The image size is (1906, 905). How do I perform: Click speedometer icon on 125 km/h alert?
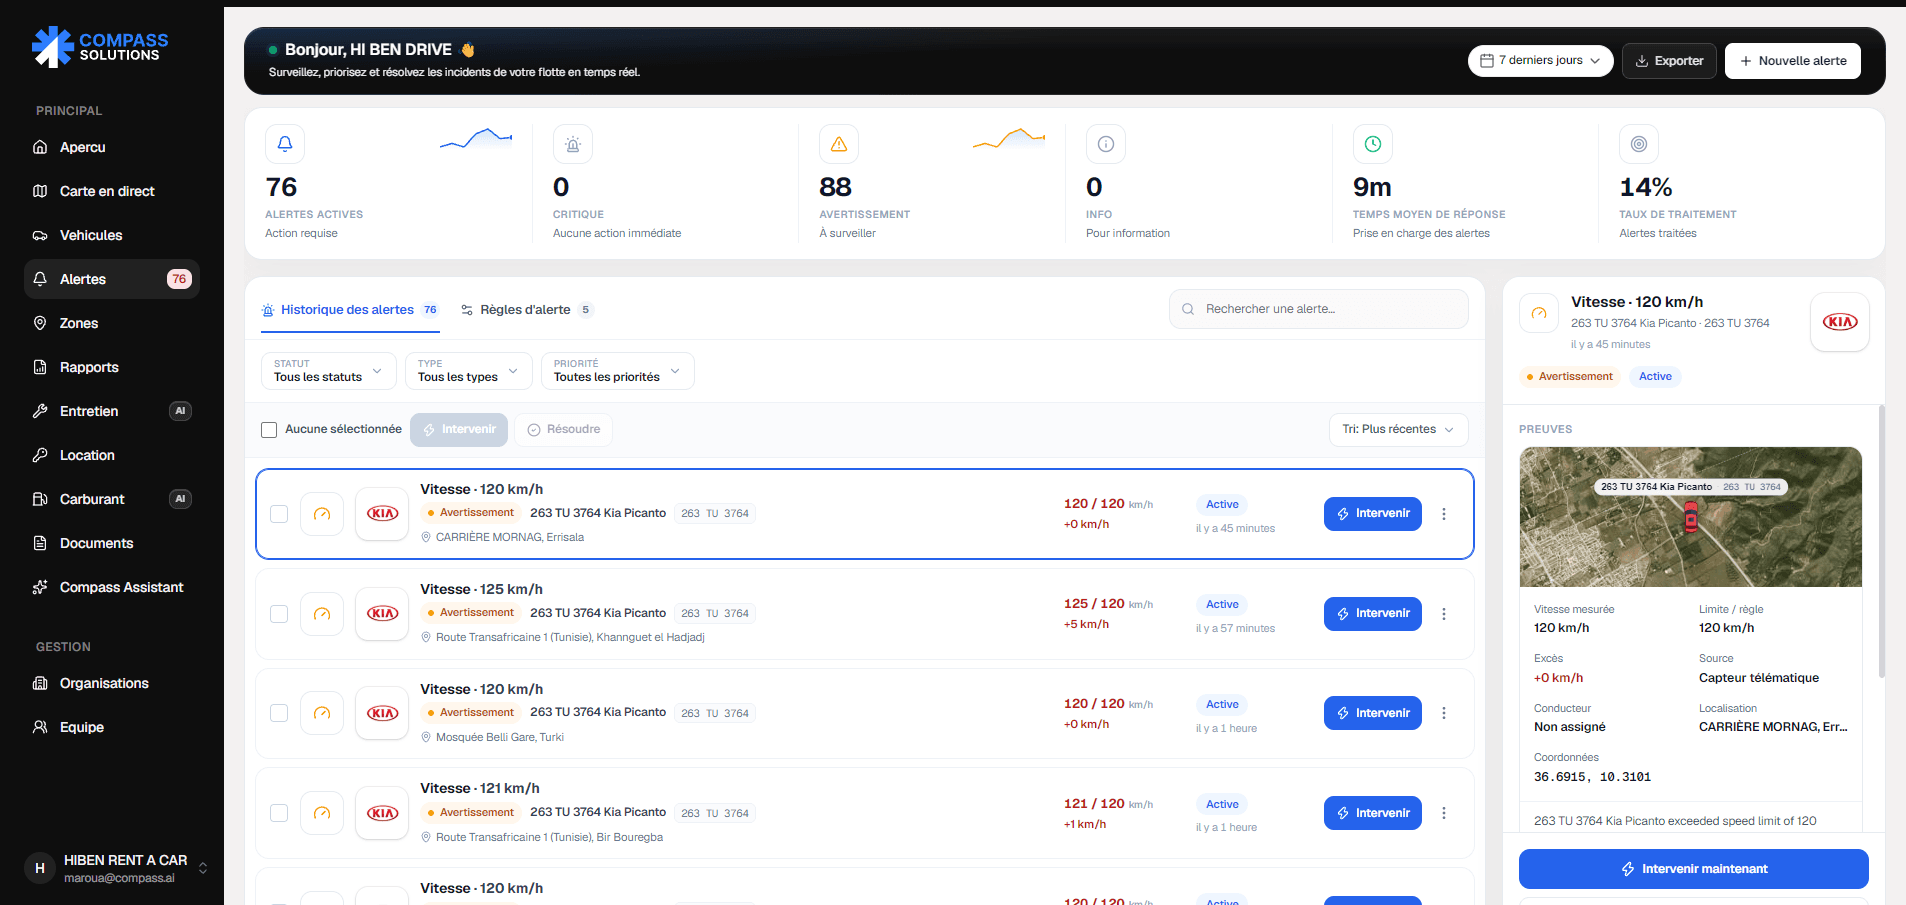coord(322,614)
